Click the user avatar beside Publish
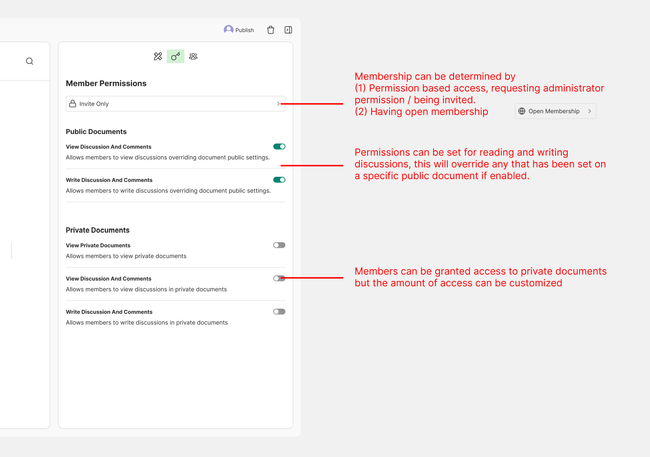Screen dimensions: 650x457 click(x=228, y=30)
